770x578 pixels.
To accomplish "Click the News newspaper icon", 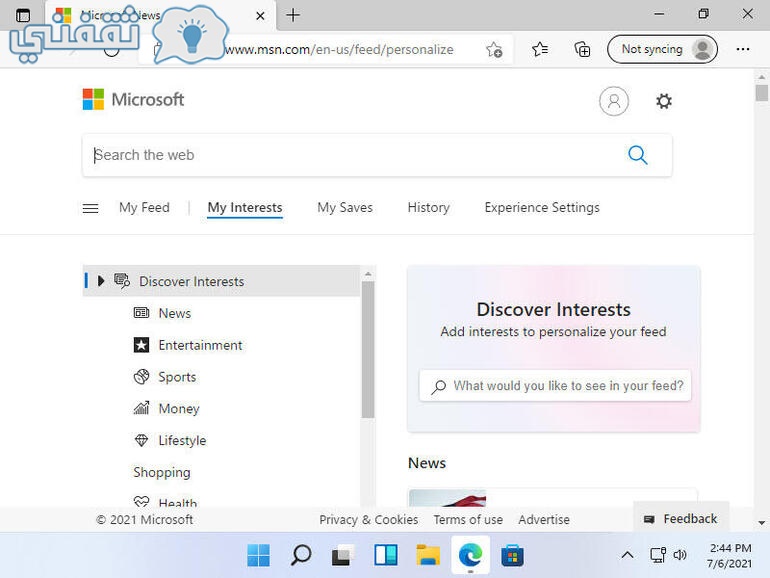I will 141,313.
